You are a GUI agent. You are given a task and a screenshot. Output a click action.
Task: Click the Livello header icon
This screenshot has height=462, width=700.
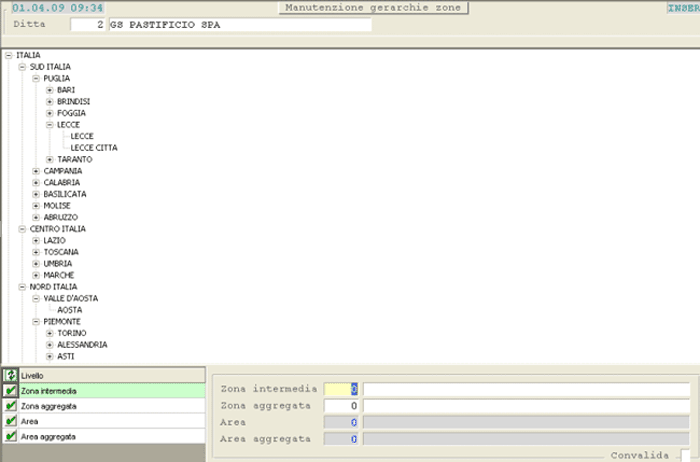10,375
